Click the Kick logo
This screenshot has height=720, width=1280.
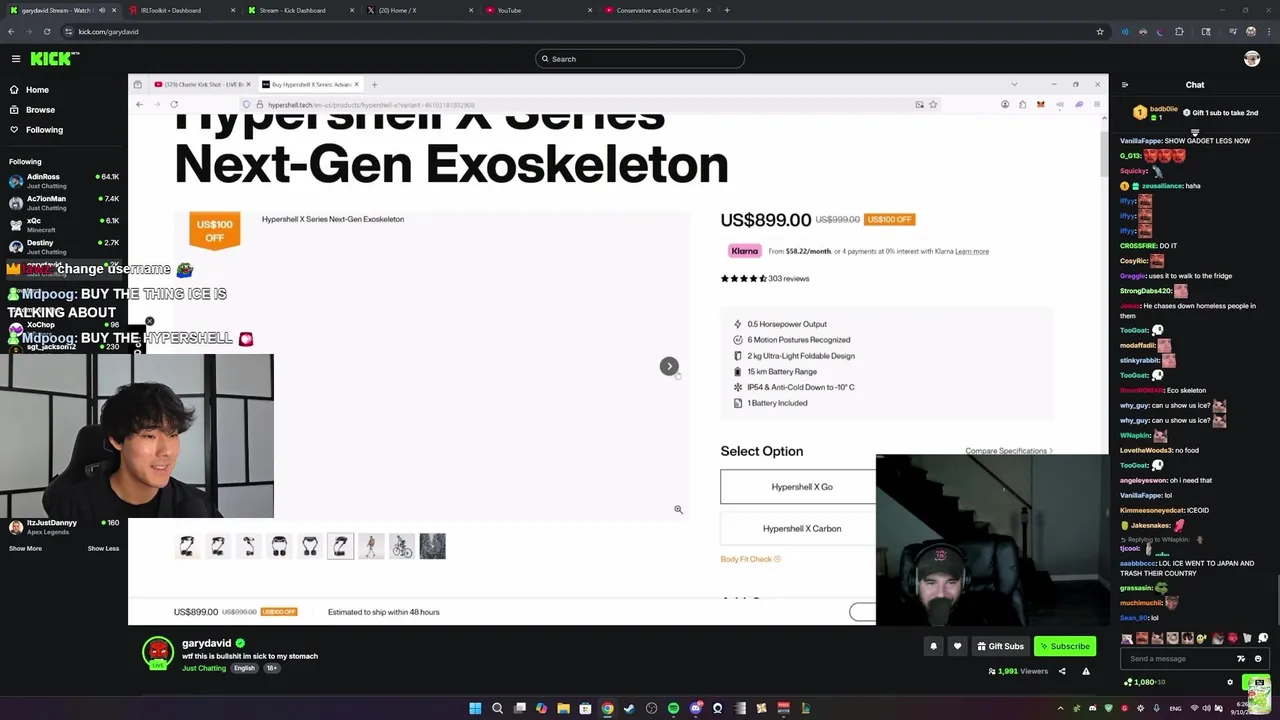(52, 59)
